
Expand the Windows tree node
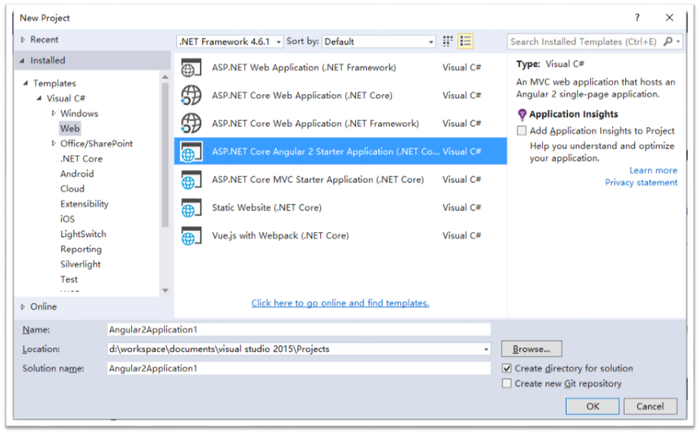pyautogui.click(x=54, y=113)
